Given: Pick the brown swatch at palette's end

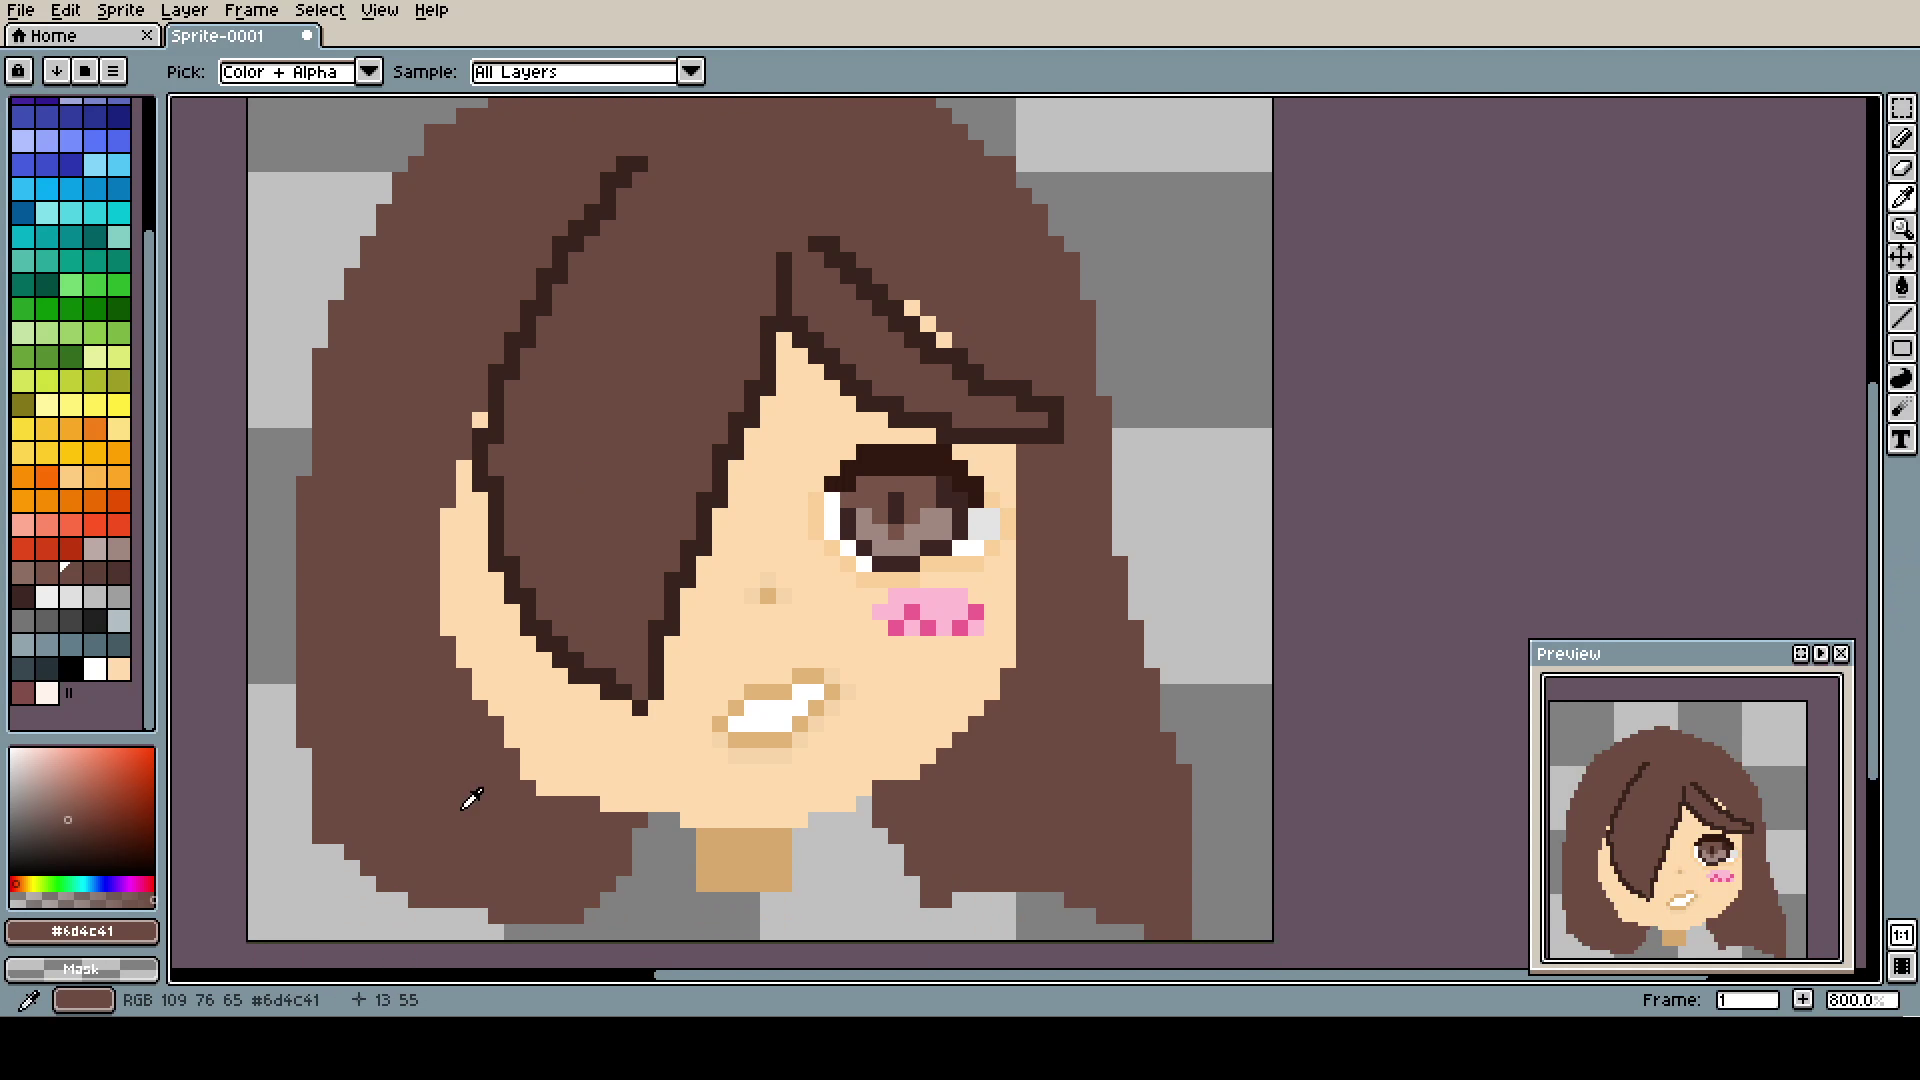Looking at the screenshot, I should 23,693.
